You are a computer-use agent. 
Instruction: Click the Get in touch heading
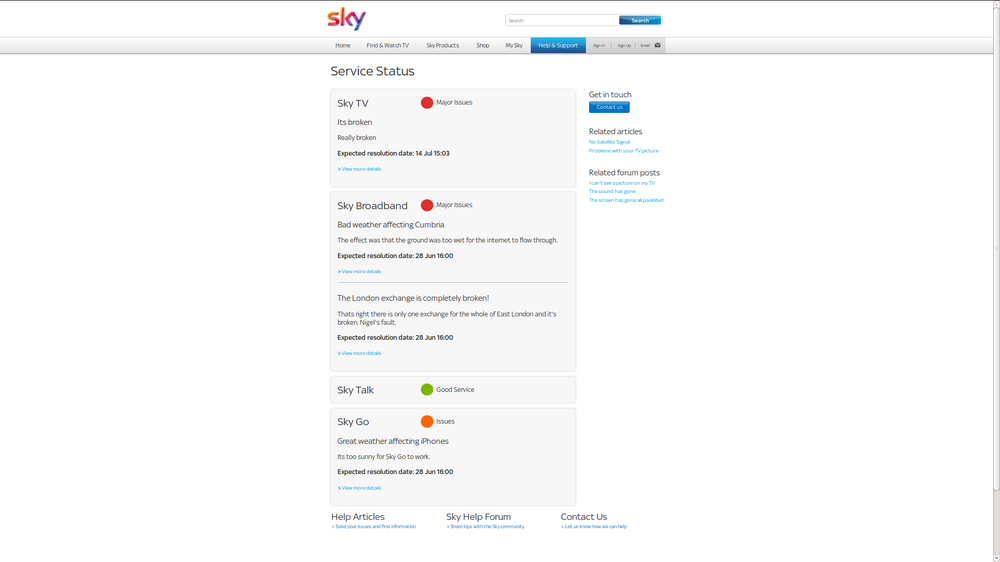tap(610, 94)
